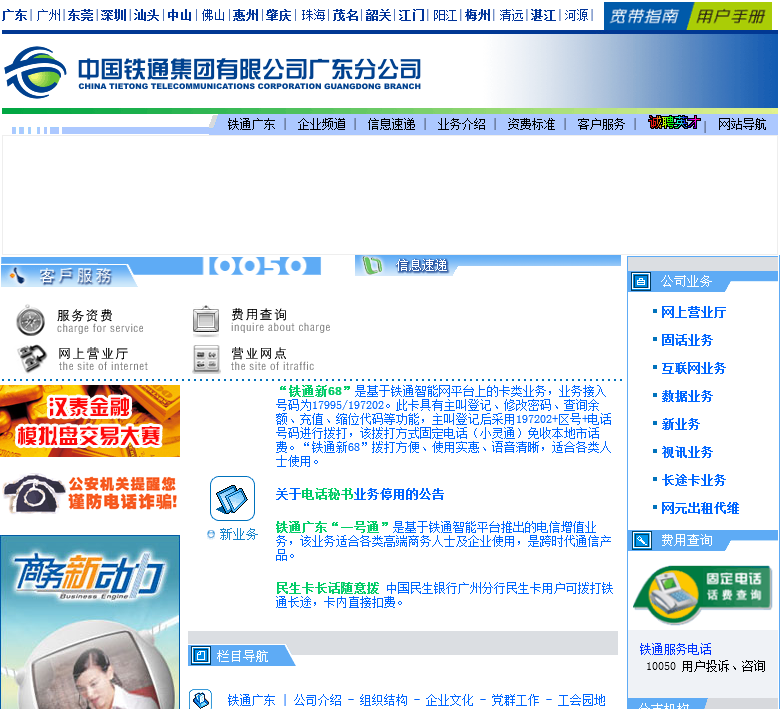Go to the 深圳 city link
The width and height of the screenshot is (780, 709).
pyautogui.click(x=113, y=15)
